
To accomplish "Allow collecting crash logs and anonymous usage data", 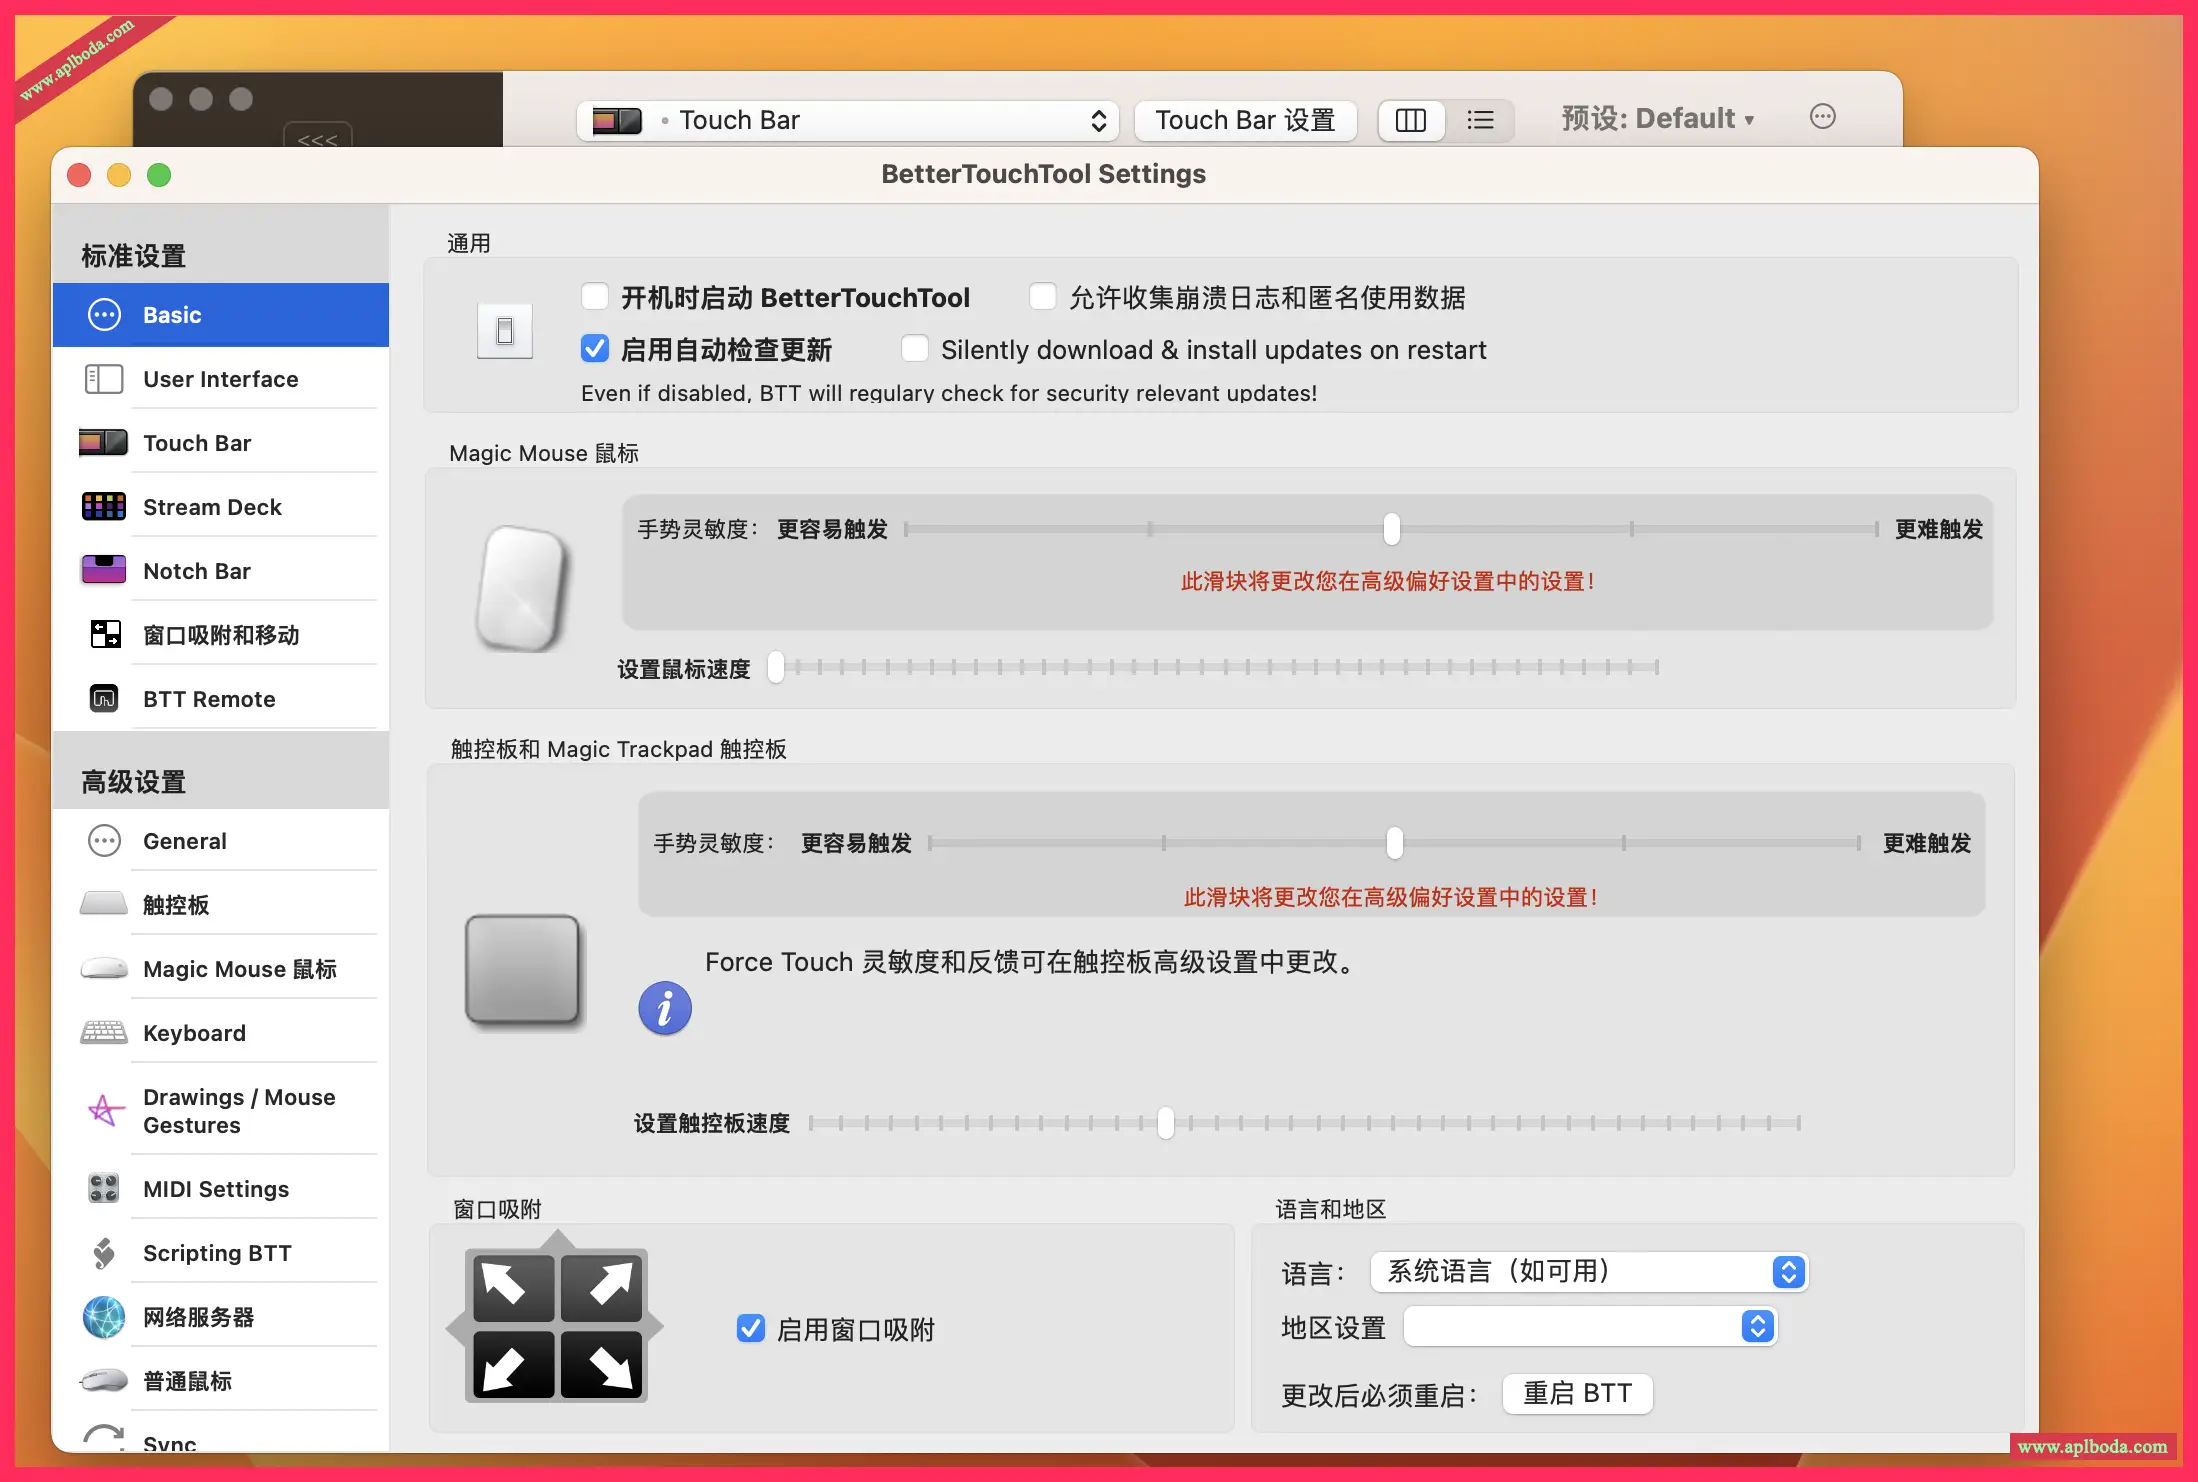I will point(1043,296).
